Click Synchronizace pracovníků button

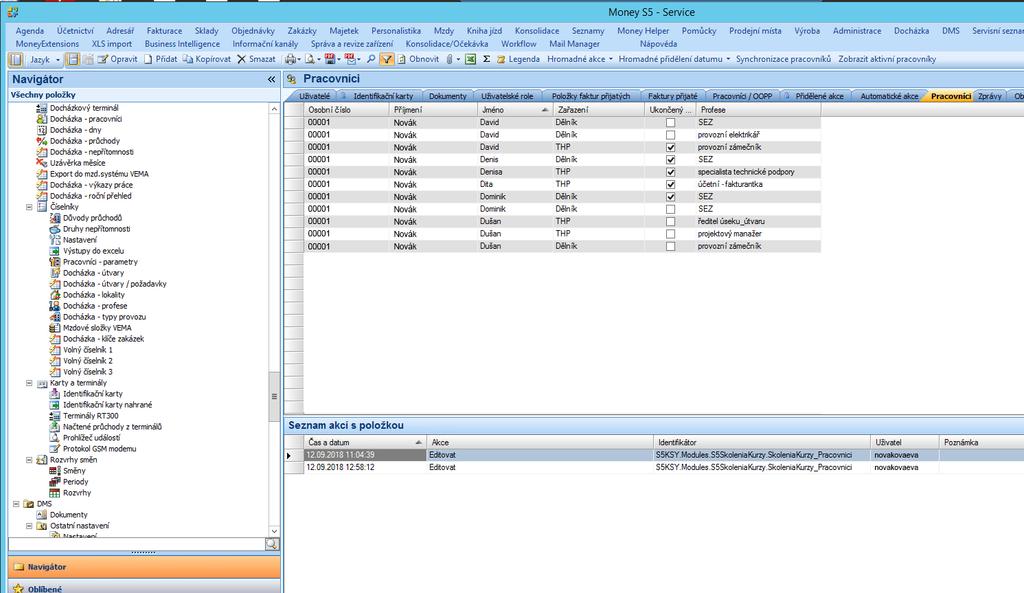783,59
